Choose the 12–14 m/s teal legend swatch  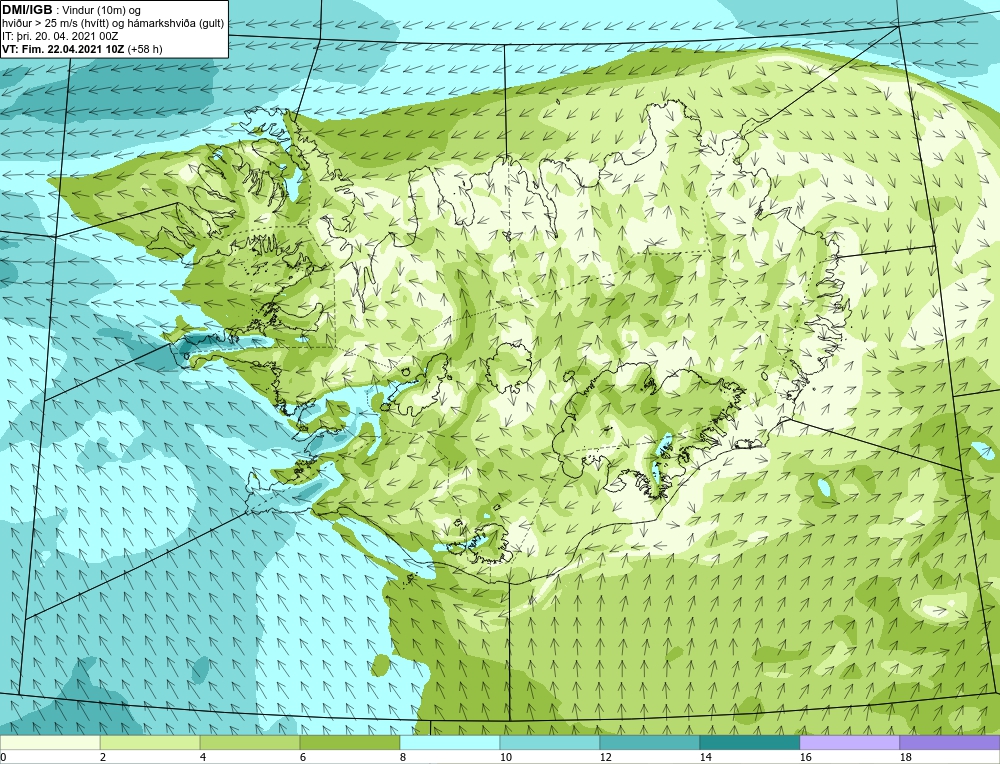coord(650,742)
